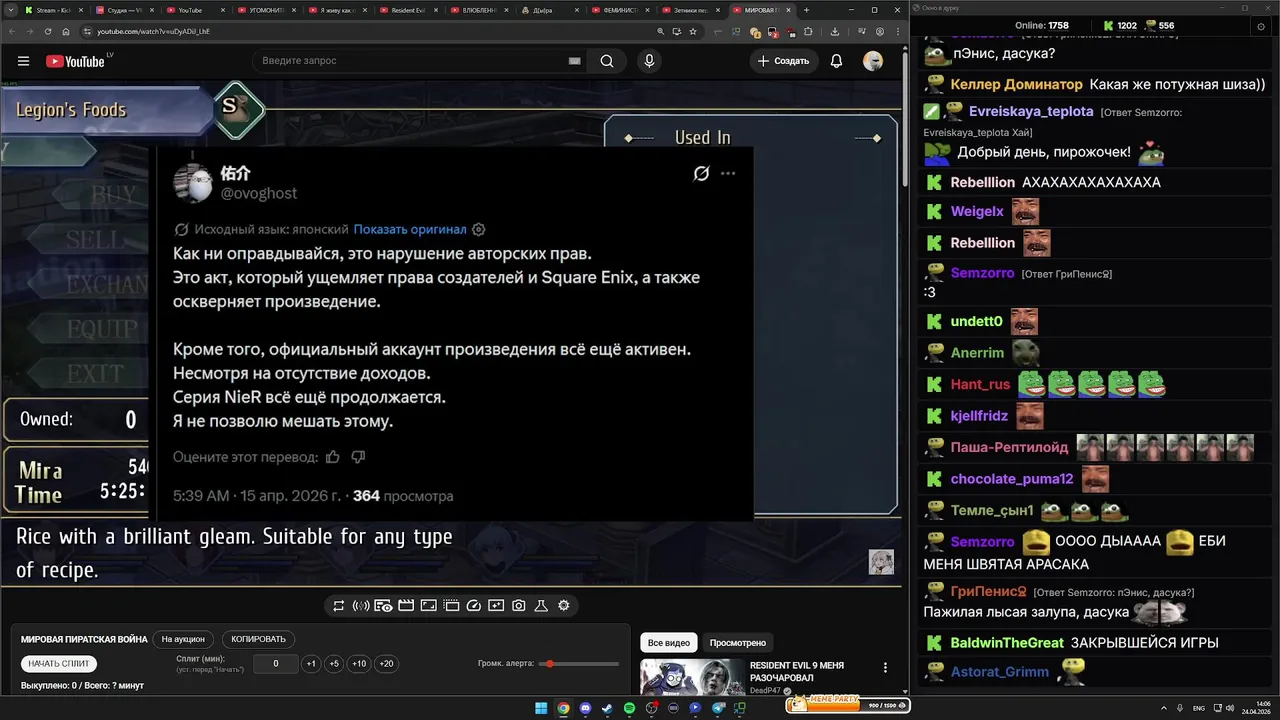Add +1 minute to the split
The width and height of the screenshot is (1280, 720).
311,663
